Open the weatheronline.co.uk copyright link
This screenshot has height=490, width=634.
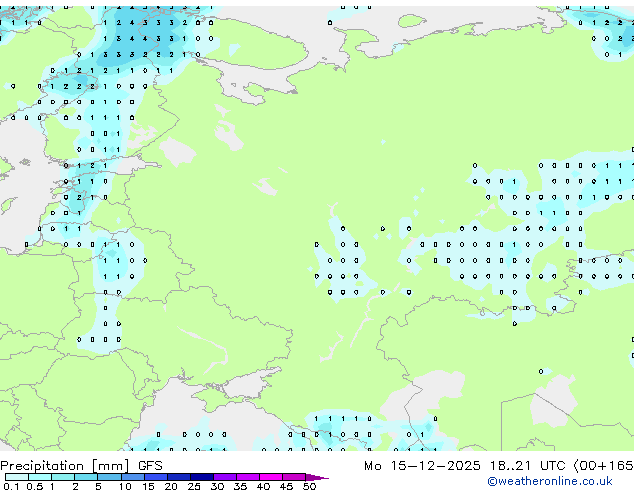[550, 481]
